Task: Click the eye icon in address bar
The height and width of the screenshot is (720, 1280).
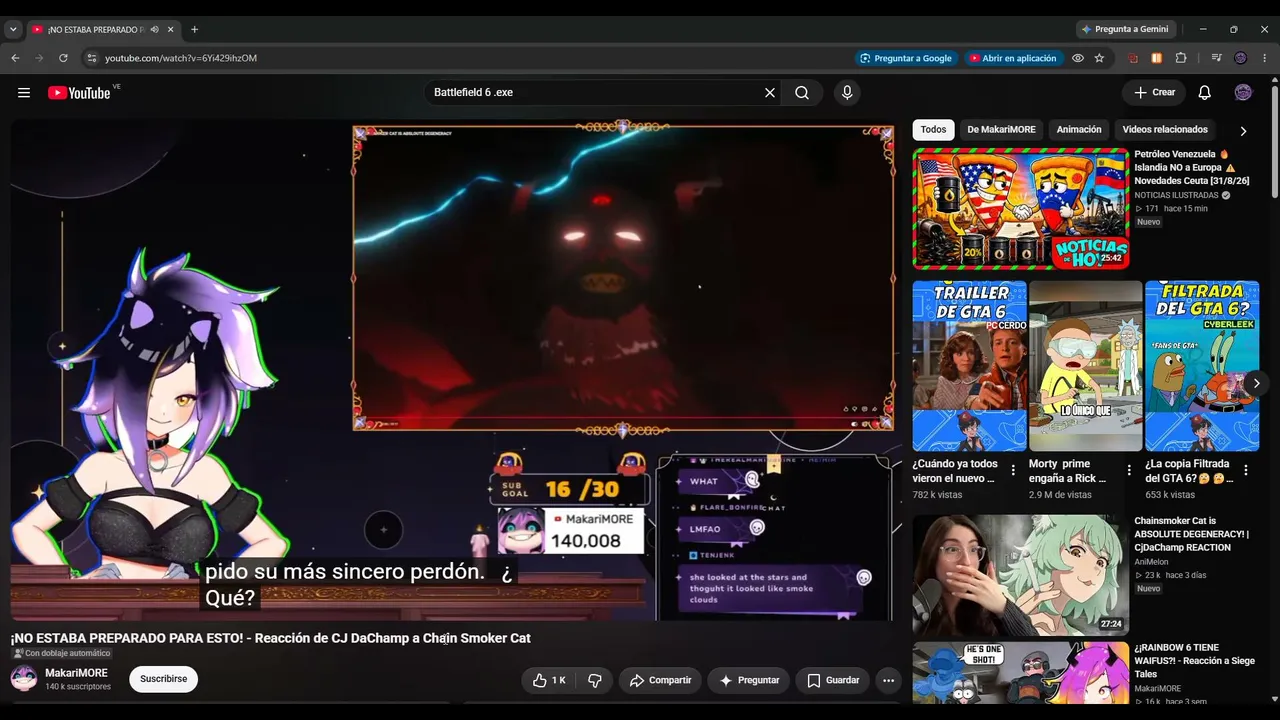Action: [1078, 58]
